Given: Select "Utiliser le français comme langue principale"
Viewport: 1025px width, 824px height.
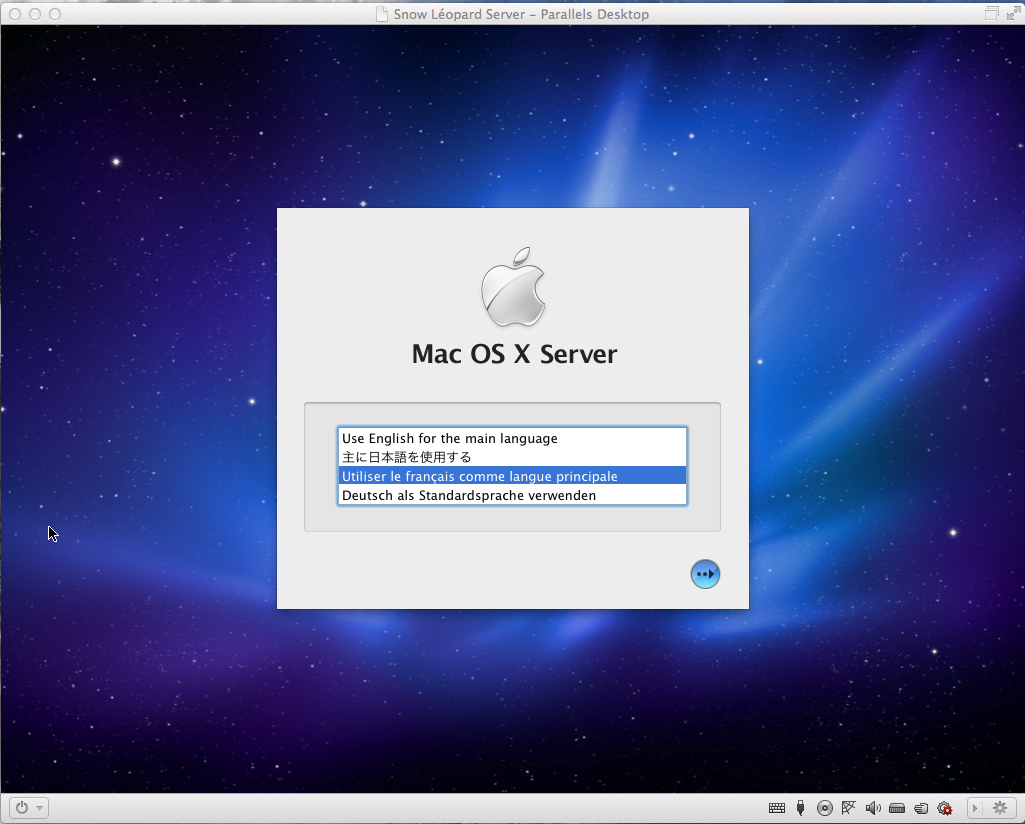Looking at the screenshot, I should click(512, 476).
